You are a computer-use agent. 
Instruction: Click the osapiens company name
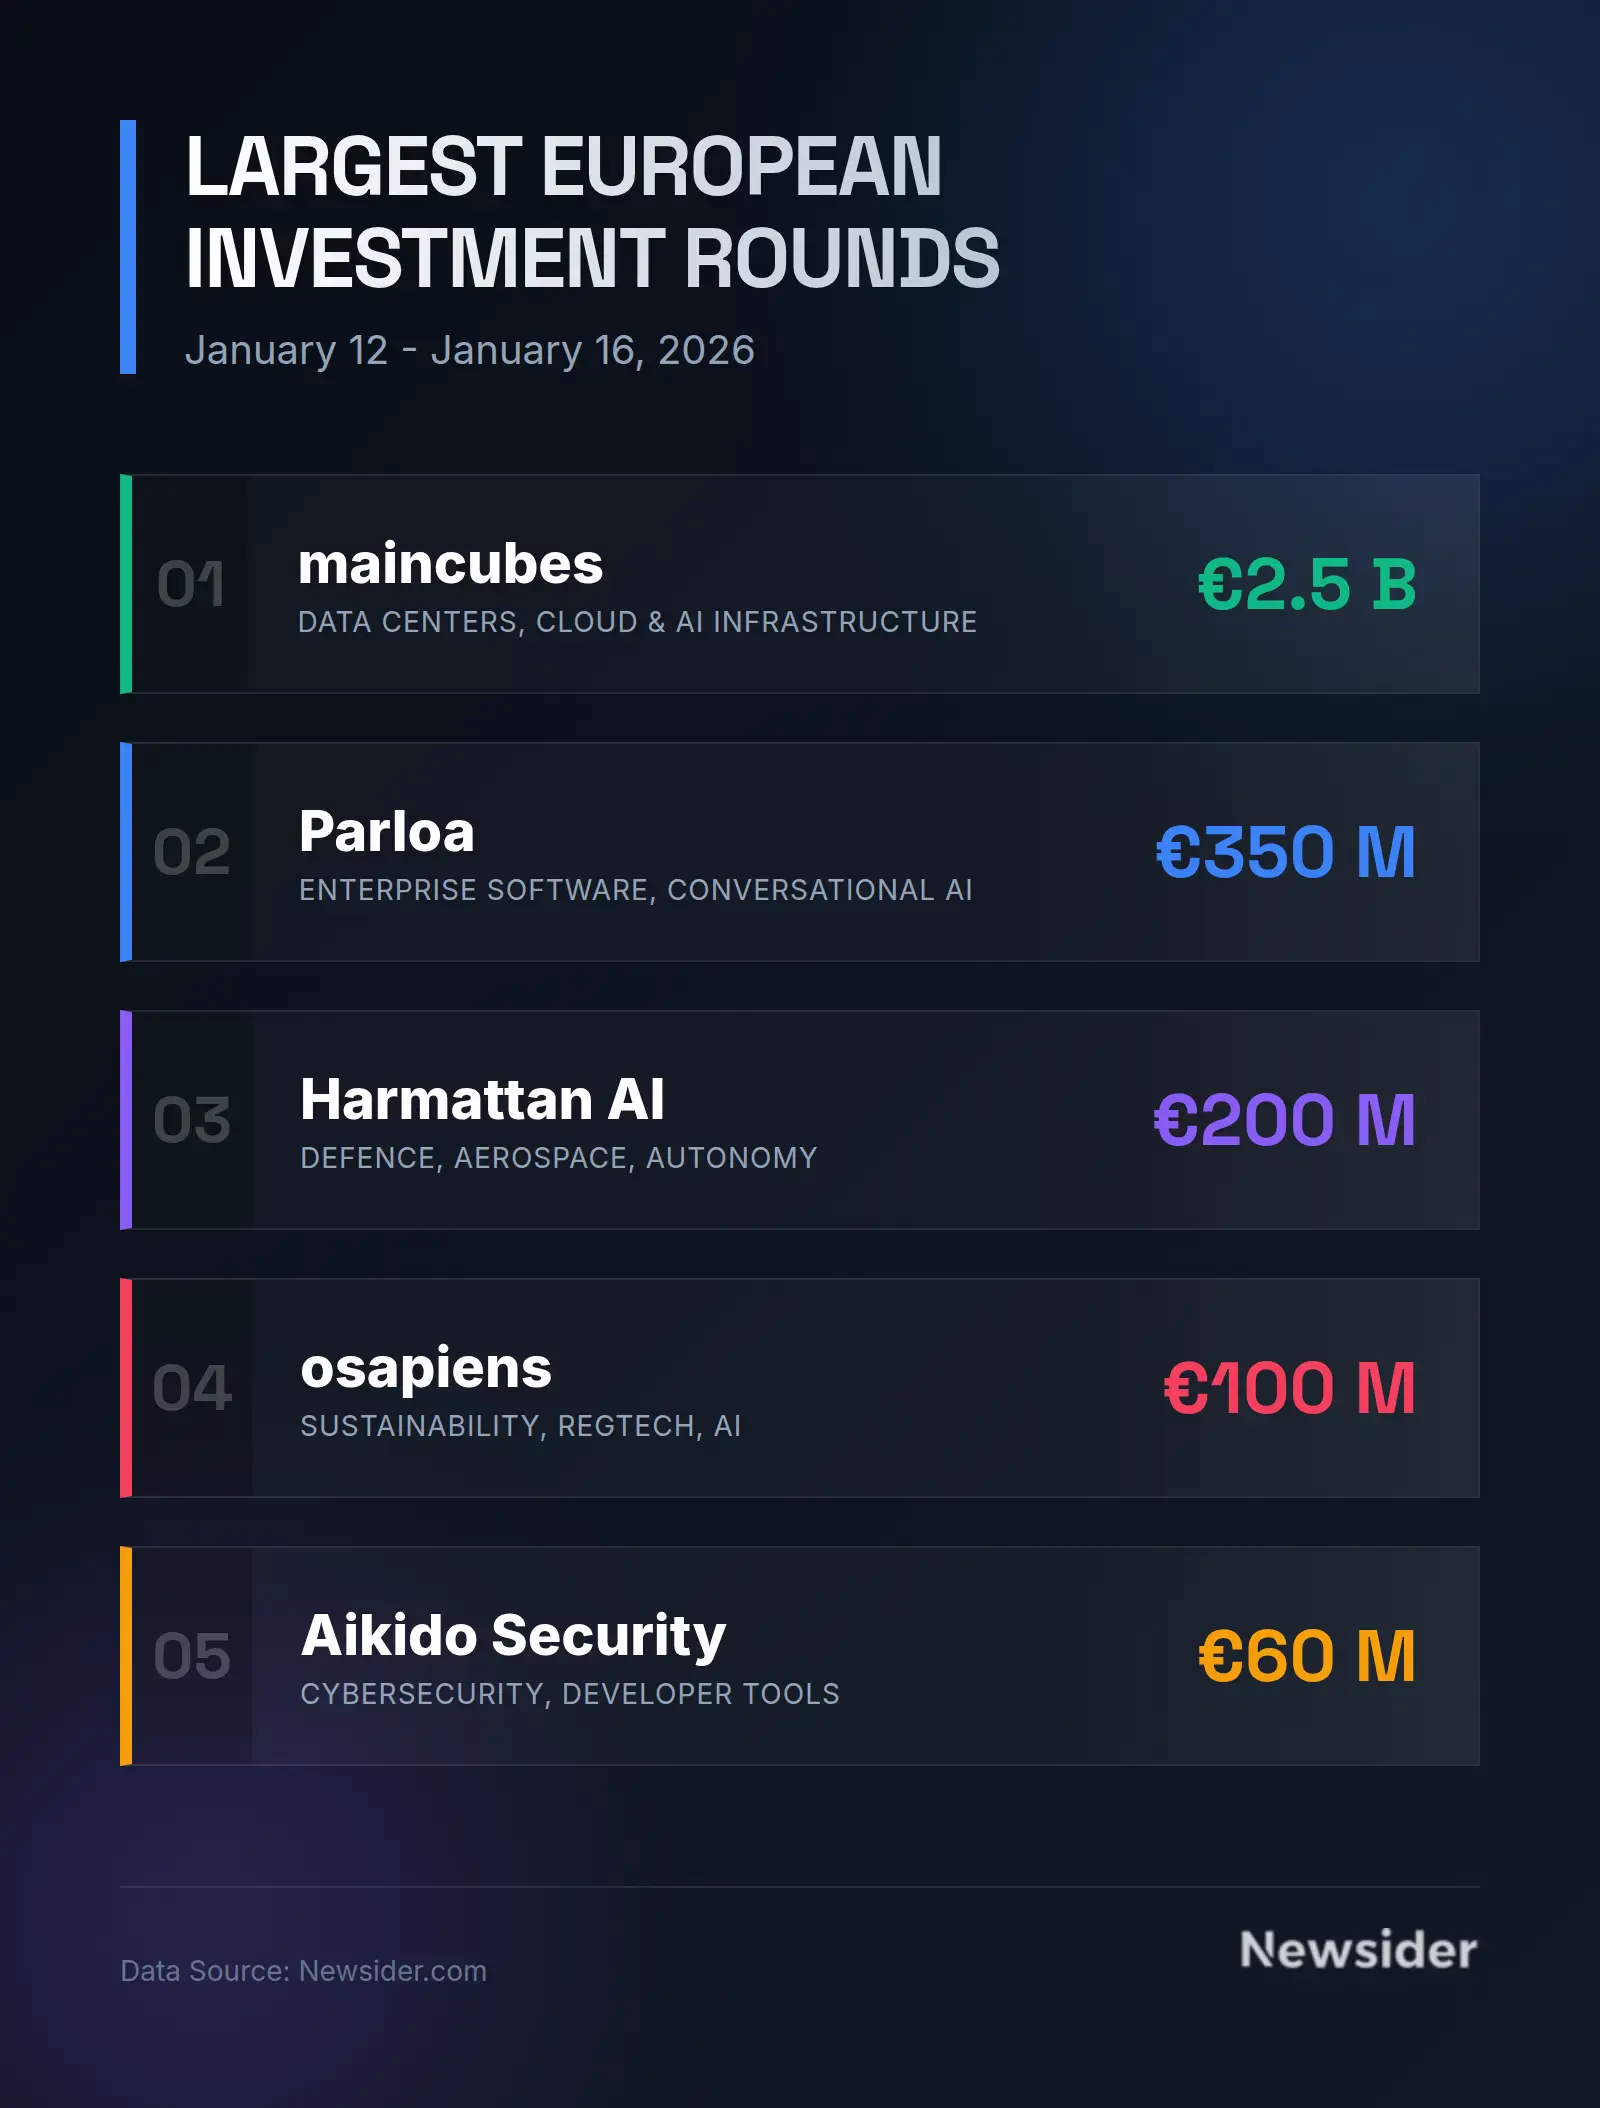[426, 1368]
